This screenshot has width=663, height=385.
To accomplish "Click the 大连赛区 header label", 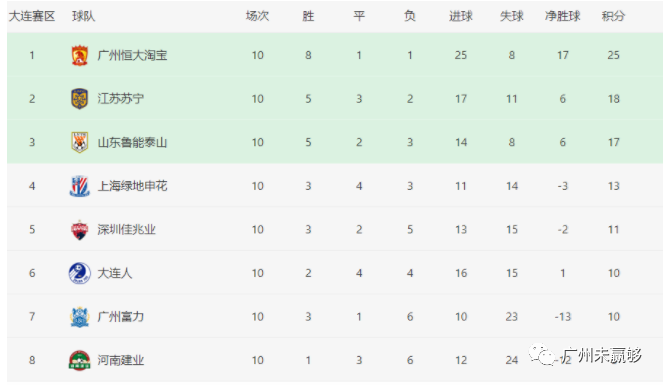I will [32, 16].
